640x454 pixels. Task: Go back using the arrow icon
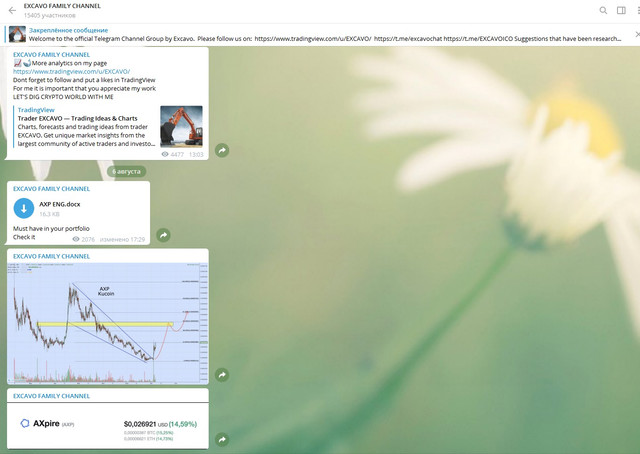12,11
